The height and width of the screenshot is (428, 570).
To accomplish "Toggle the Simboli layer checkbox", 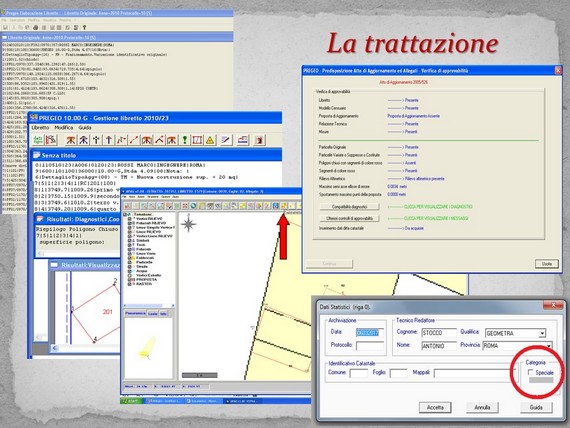I will point(130,240).
